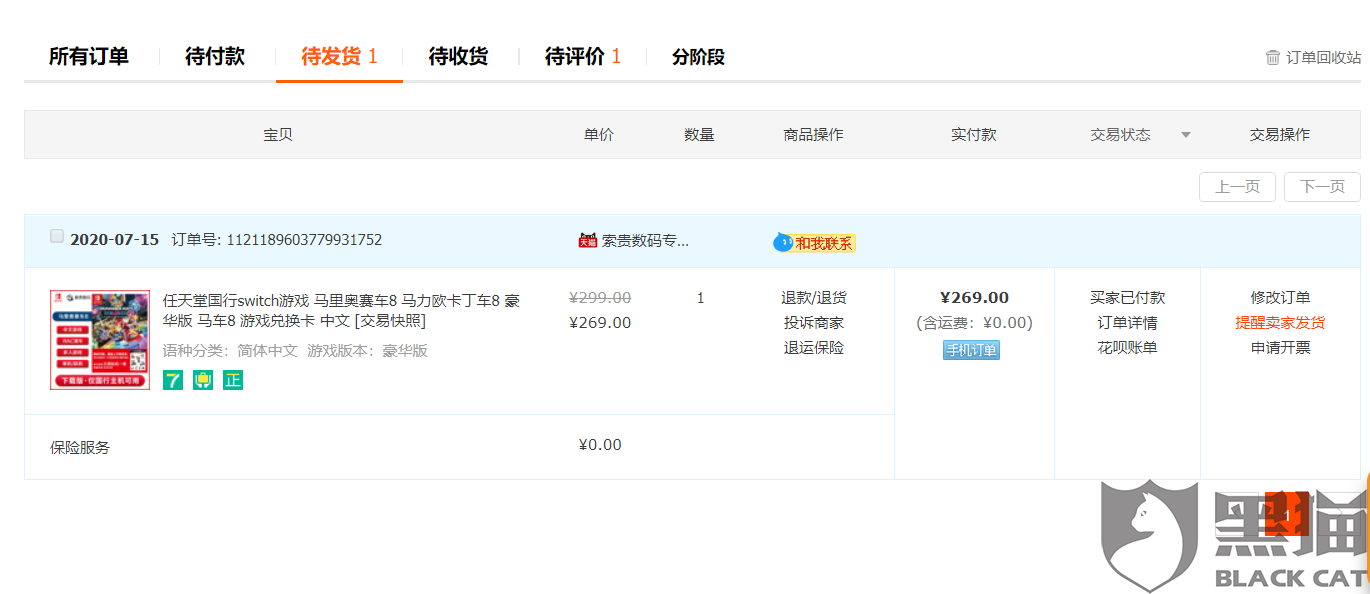Click the 下一页 button
This screenshot has height=594, width=1370.
pyautogui.click(x=1322, y=187)
